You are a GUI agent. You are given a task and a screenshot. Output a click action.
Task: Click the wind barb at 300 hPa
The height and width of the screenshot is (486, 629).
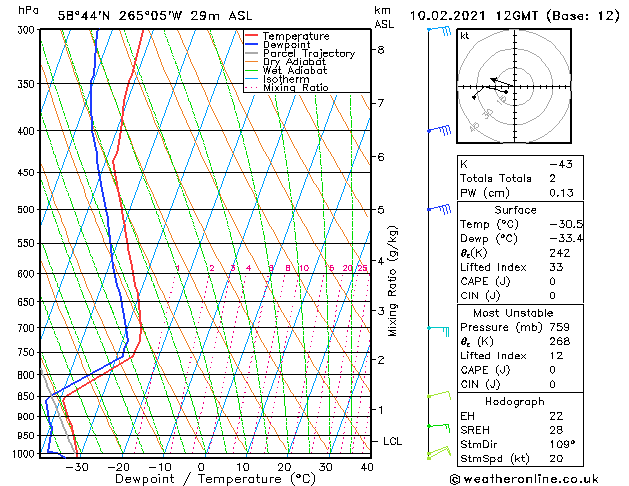click(x=439, y=31)
